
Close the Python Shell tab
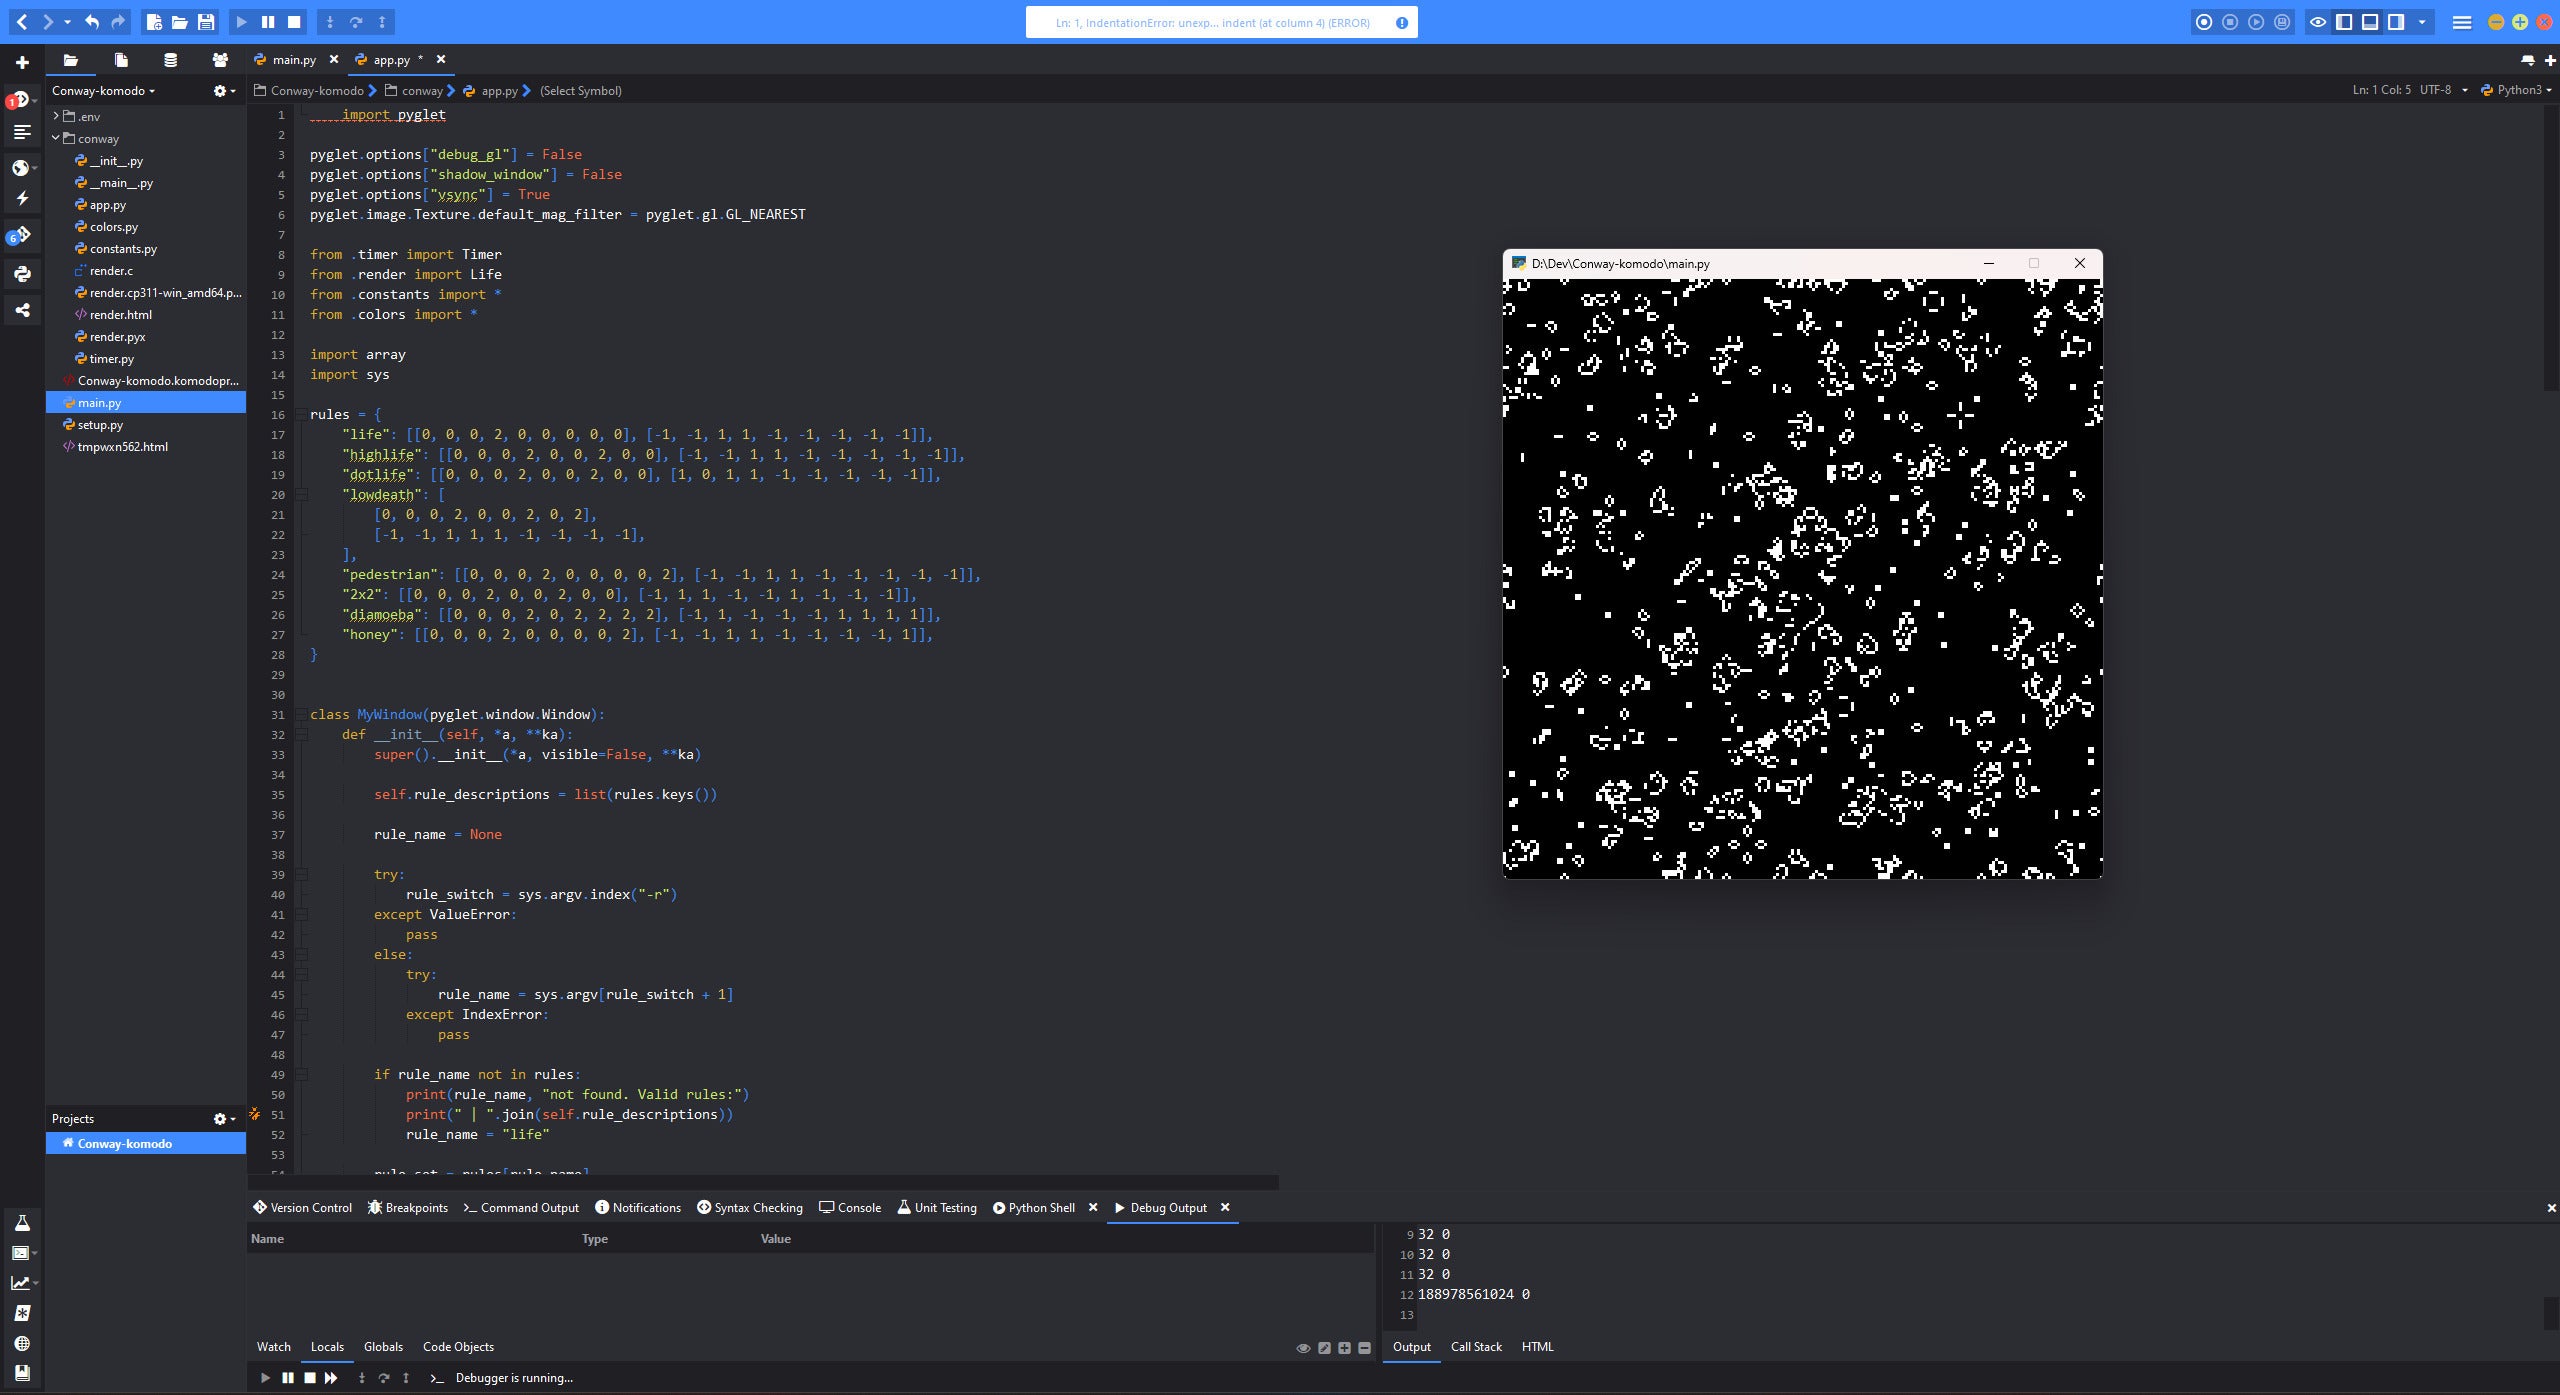coord(1093,1208)
